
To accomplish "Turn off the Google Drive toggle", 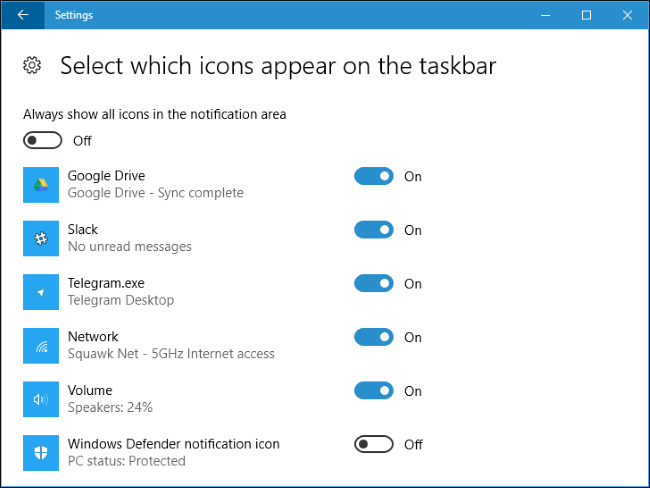I will [374, 177].
